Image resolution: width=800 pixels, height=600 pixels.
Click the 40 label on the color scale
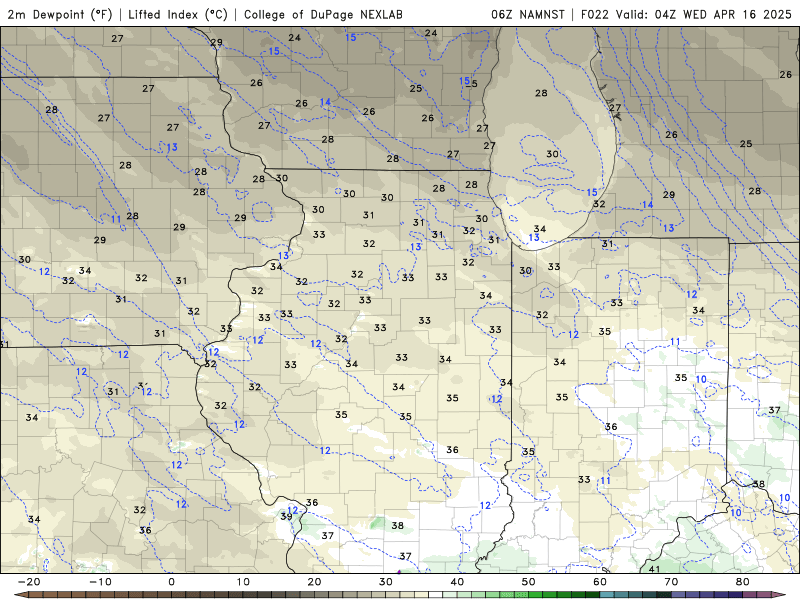[x=457, y=582]
